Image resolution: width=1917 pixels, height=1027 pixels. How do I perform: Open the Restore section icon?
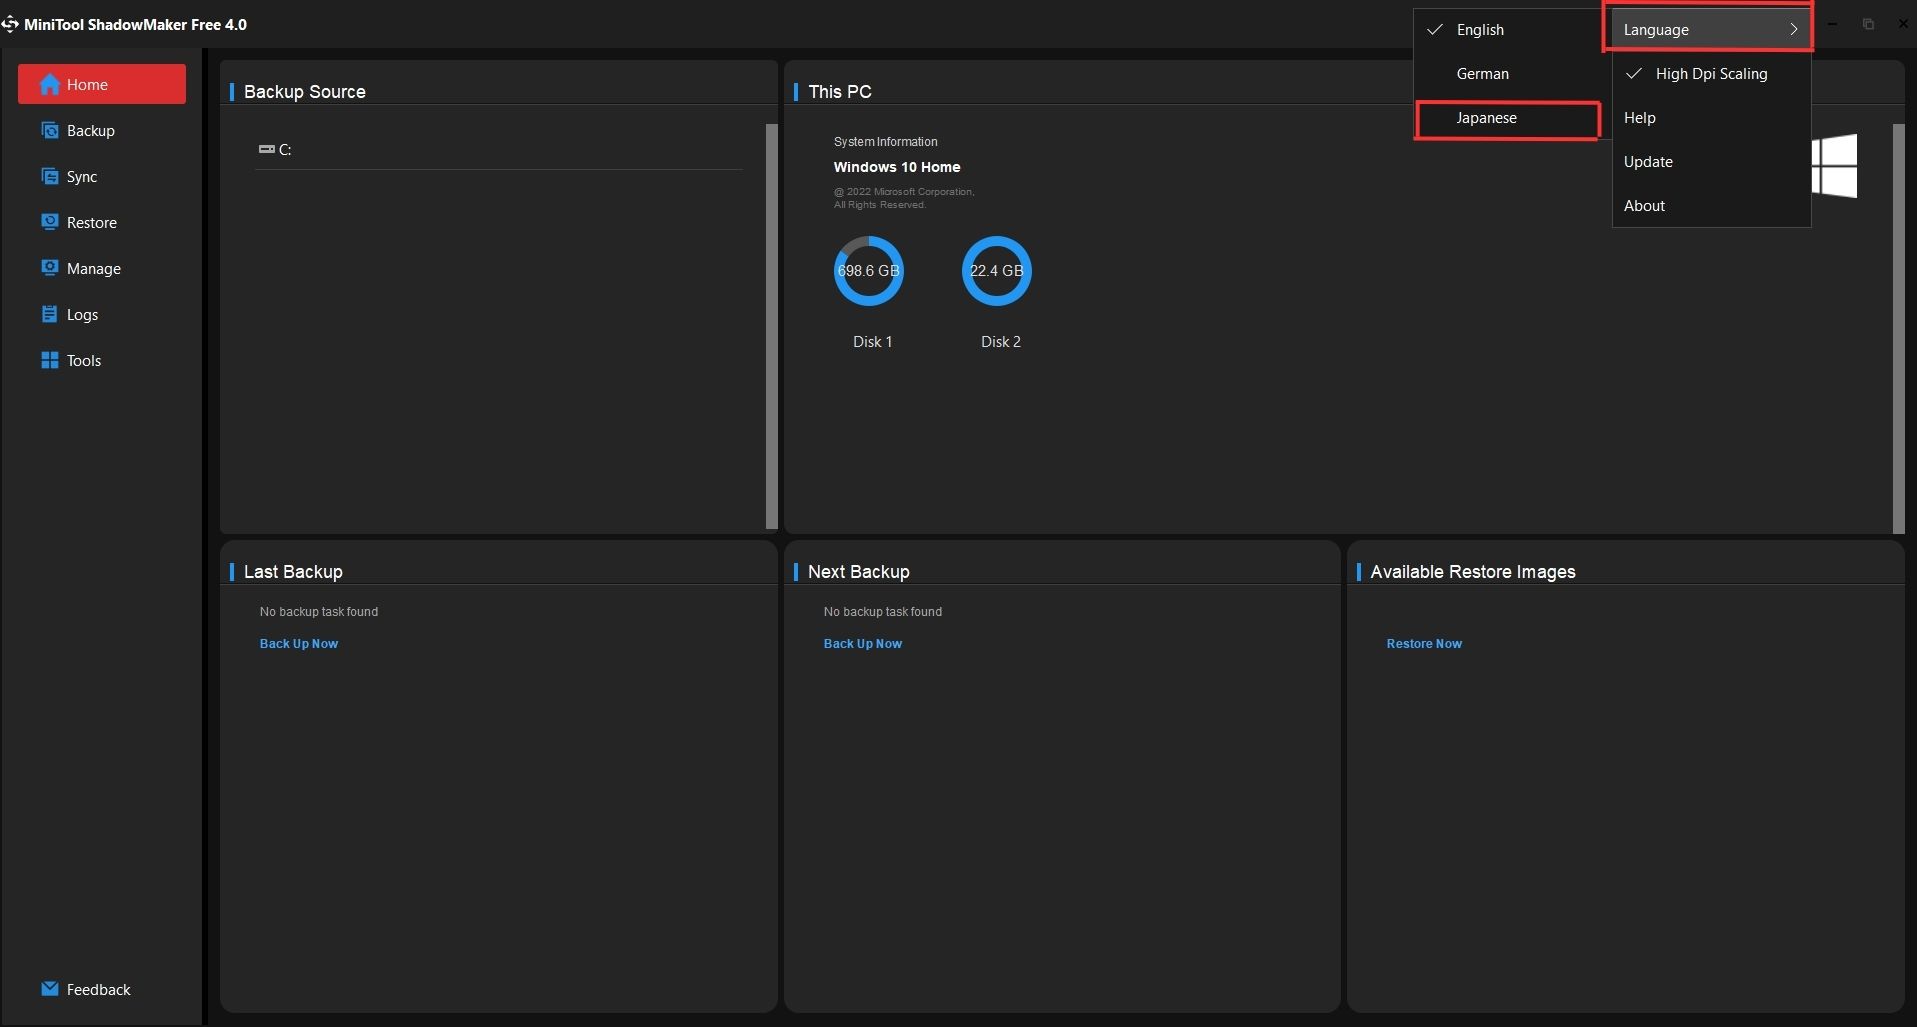(49, 222)
